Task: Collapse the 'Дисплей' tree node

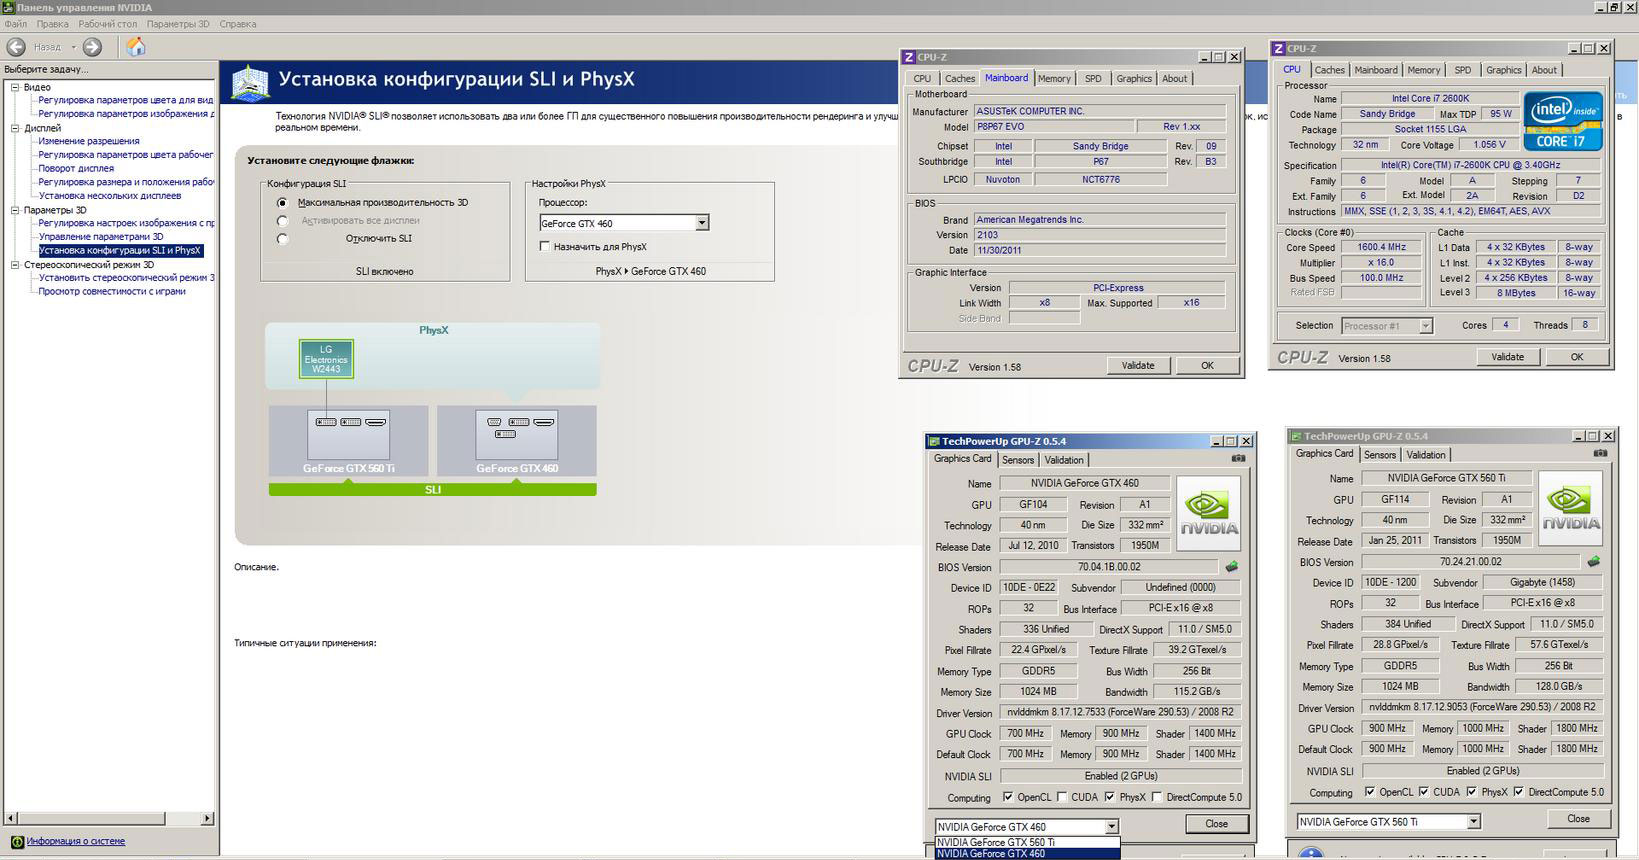Action: coord(15,128)
